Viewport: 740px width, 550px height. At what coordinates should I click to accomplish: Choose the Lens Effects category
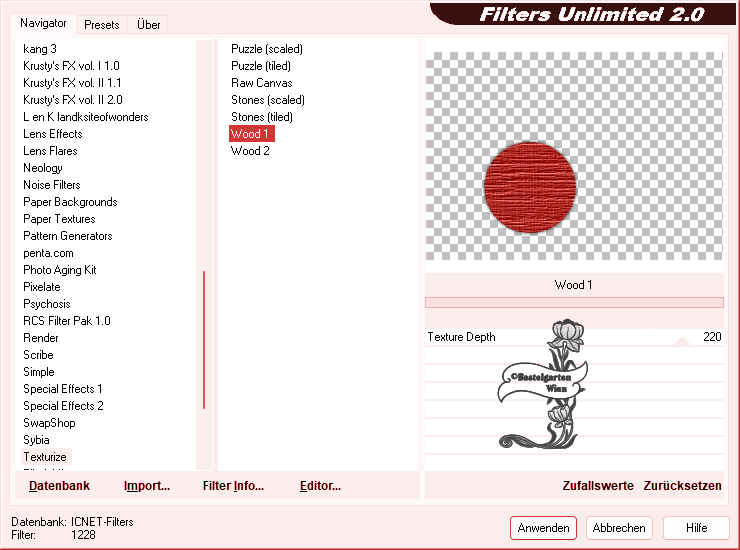pyautogui.click(x=52, y=134)
